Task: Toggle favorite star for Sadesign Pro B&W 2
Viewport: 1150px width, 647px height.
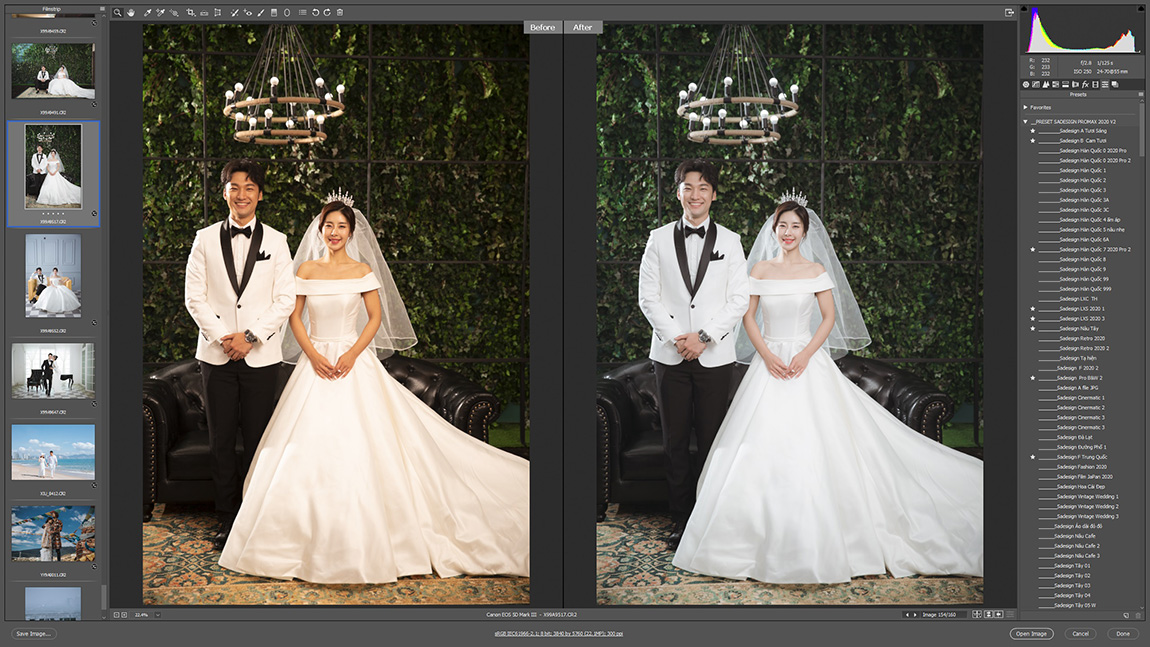Action: (x=1033, y=378)
